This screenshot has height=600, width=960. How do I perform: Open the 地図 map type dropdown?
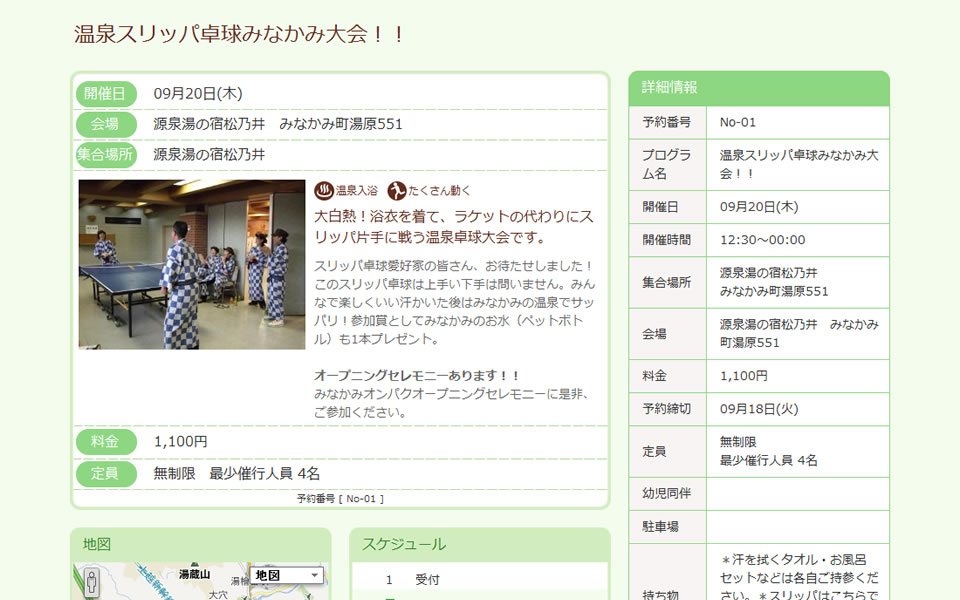click(287, 575)
